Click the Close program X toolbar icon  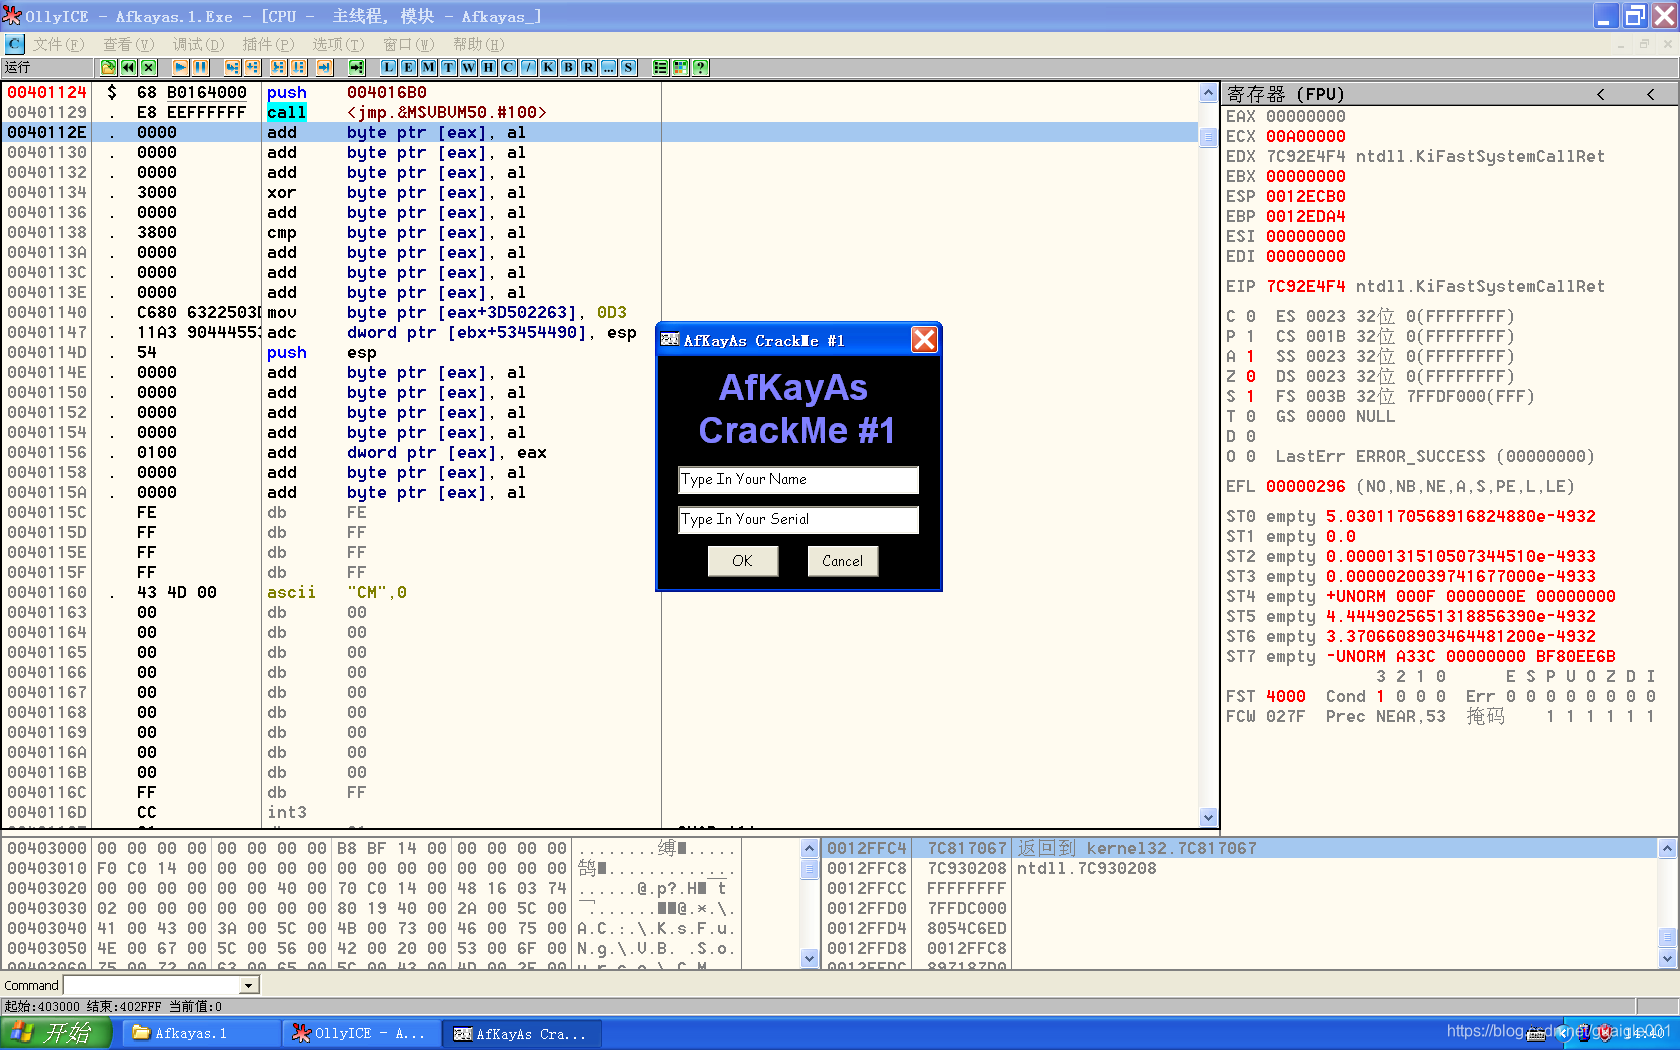coord(149,67)
